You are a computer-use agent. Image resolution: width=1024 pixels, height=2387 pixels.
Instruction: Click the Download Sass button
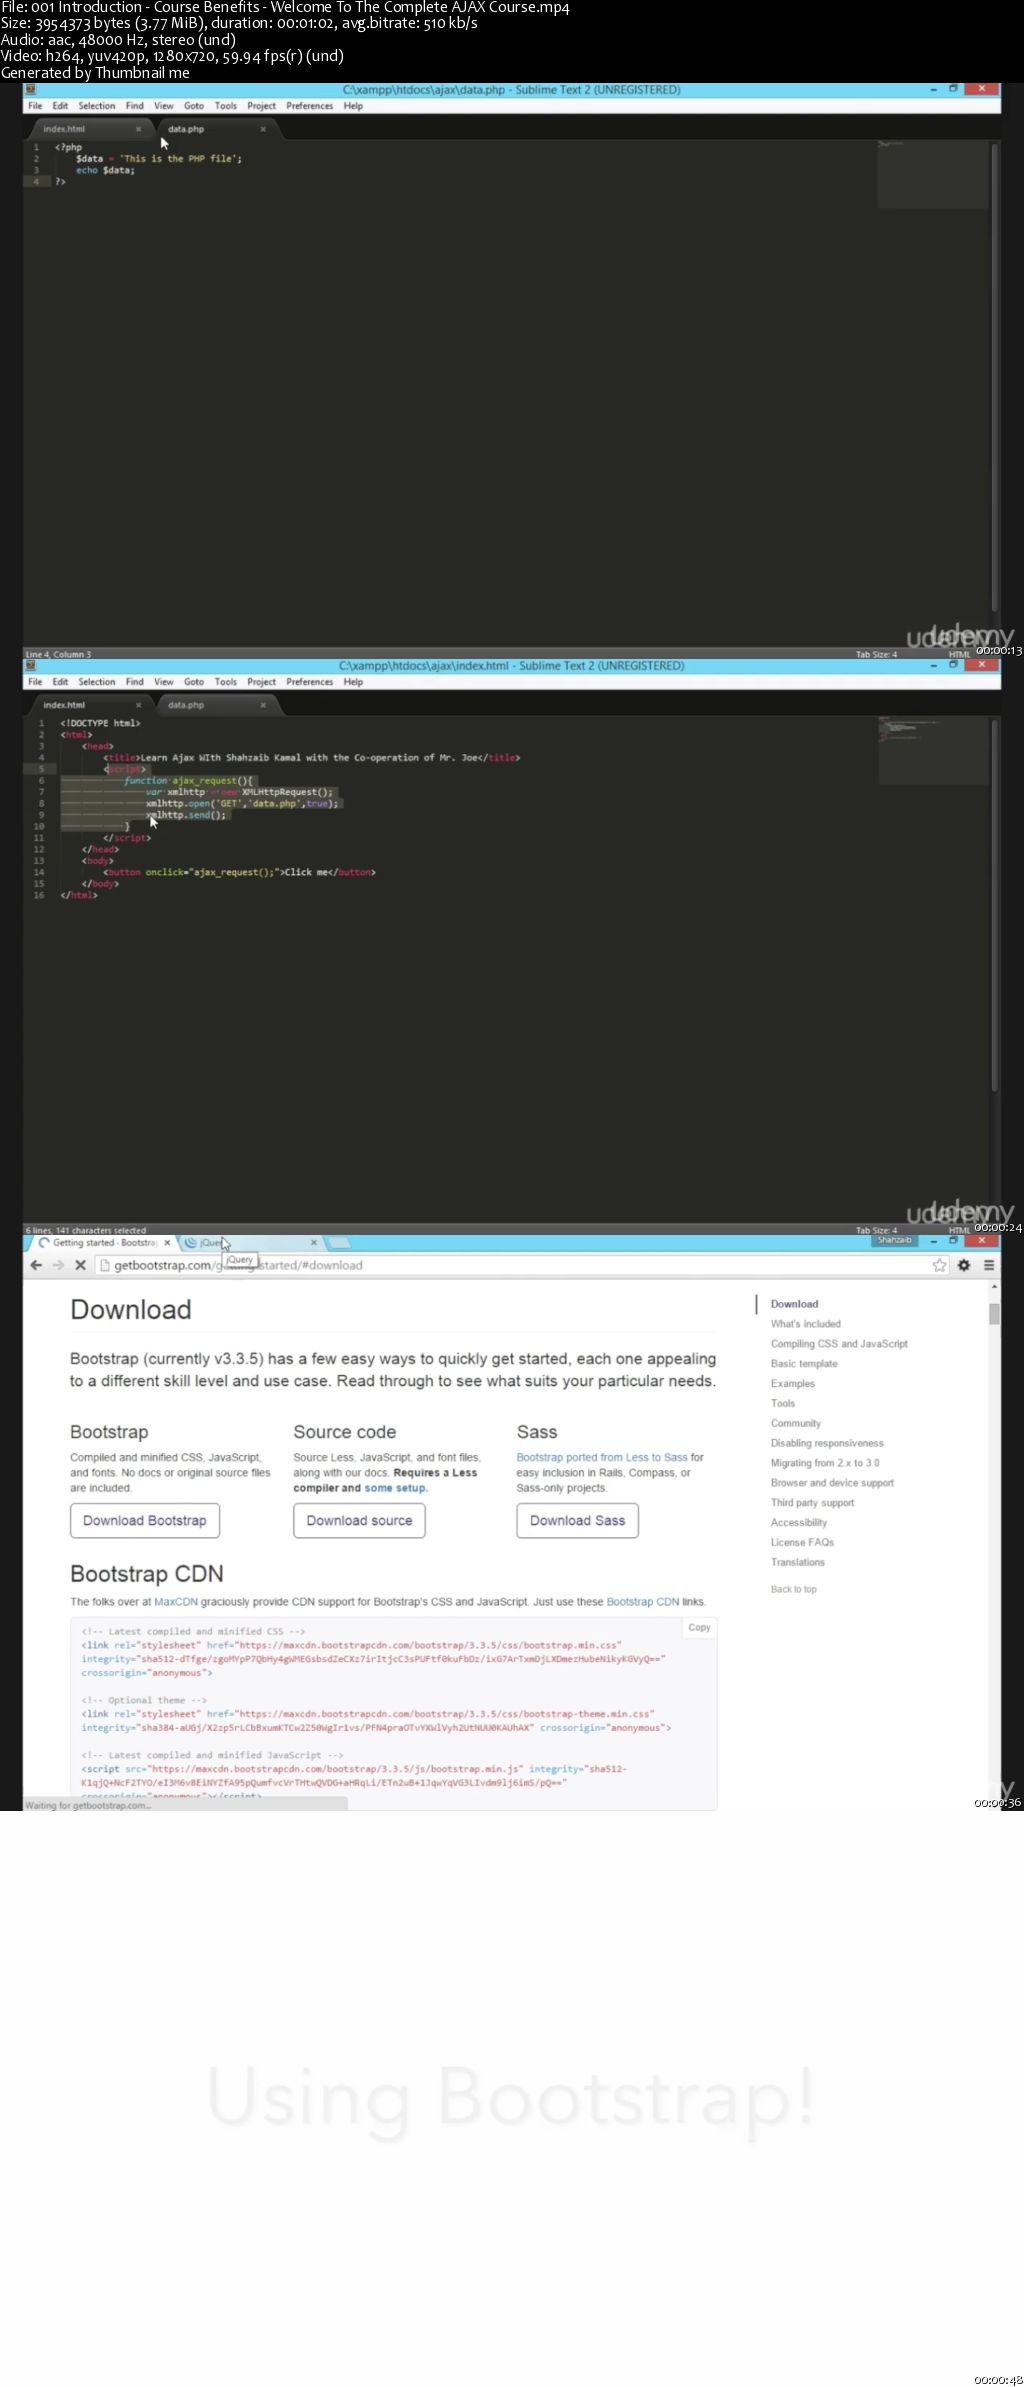click(577, 1520)
